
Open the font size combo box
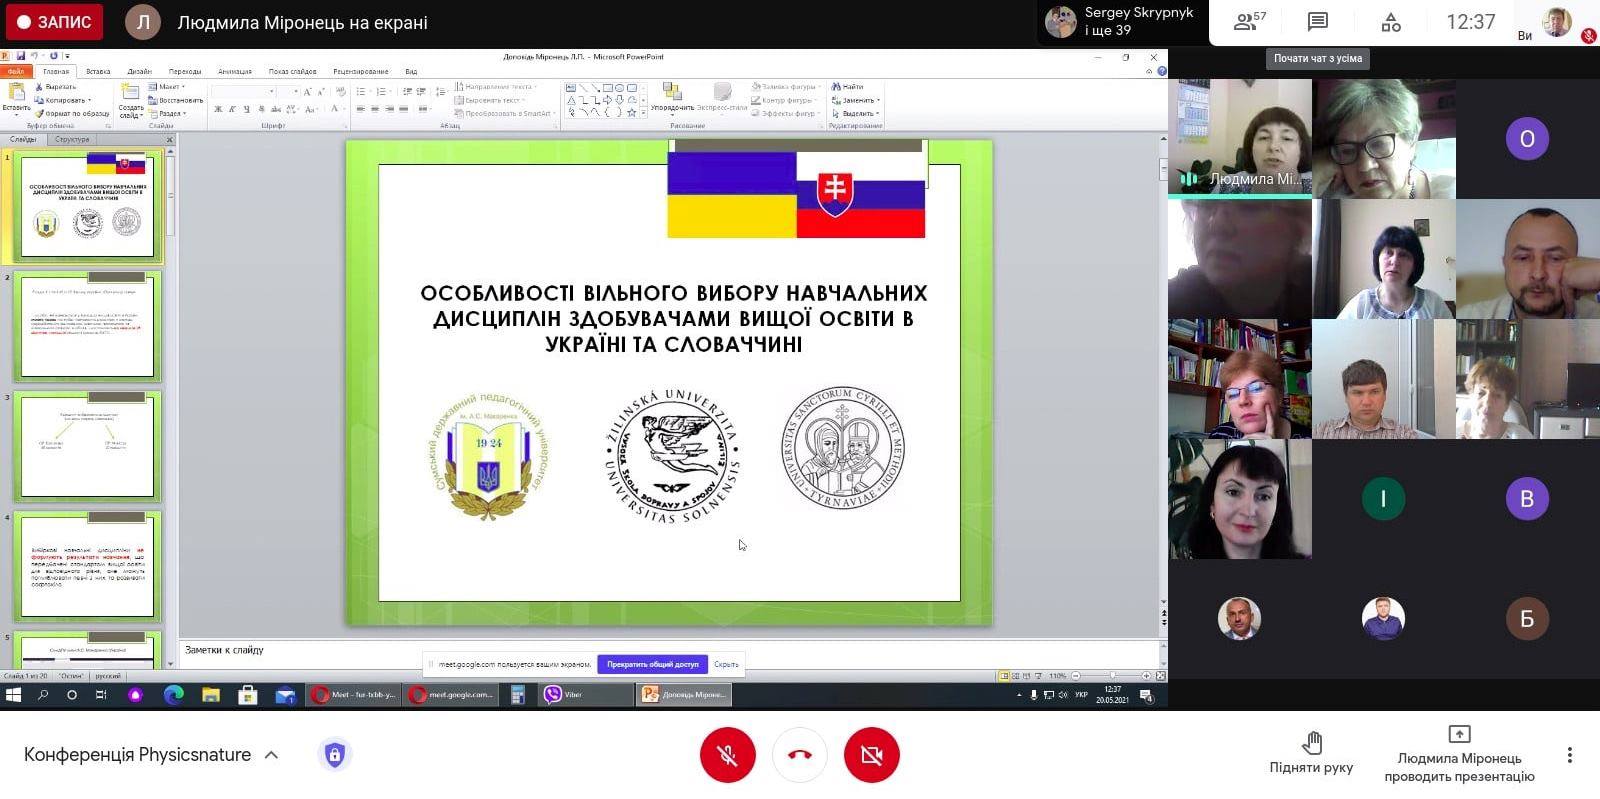click(288, 91)
